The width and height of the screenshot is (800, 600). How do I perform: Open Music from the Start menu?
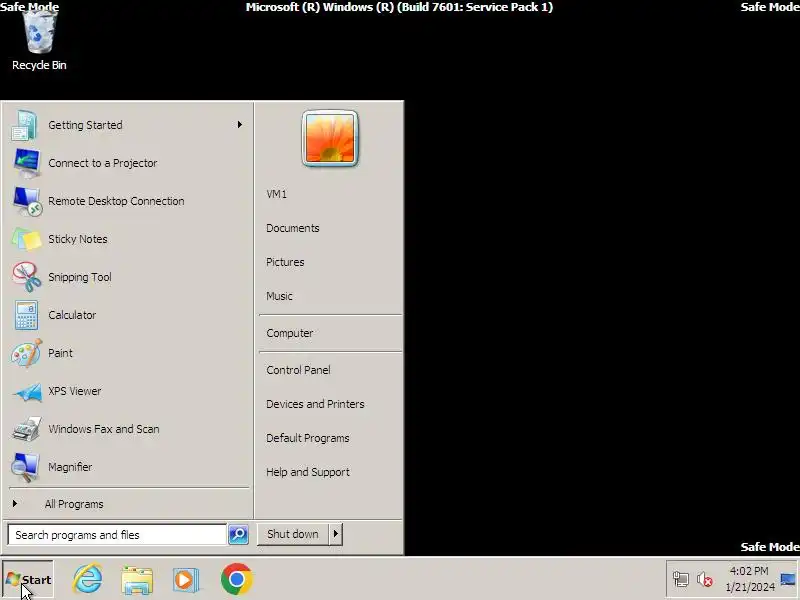(x=279, y=296)
